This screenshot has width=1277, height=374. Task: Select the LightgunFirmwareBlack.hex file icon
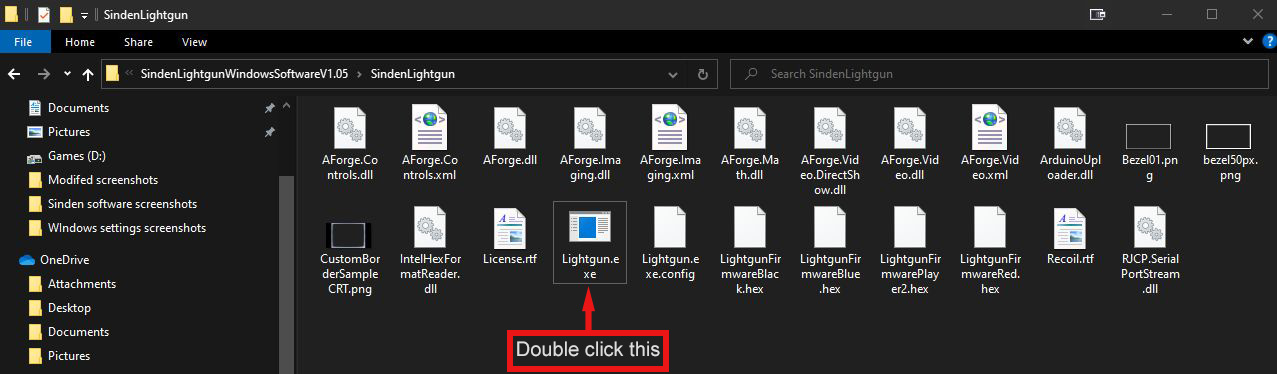749,227
